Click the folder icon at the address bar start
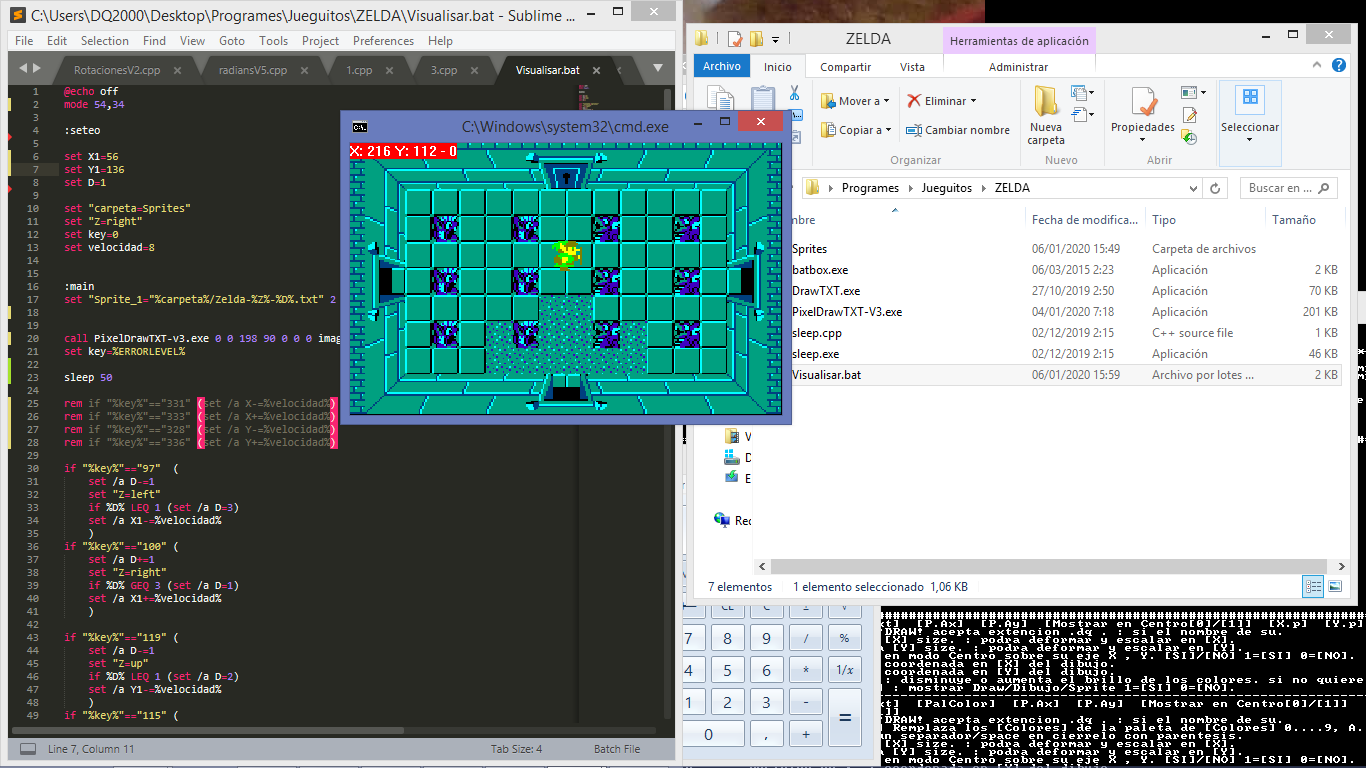The height and width of the screenshot is (768, 1366). coord(813,188)
